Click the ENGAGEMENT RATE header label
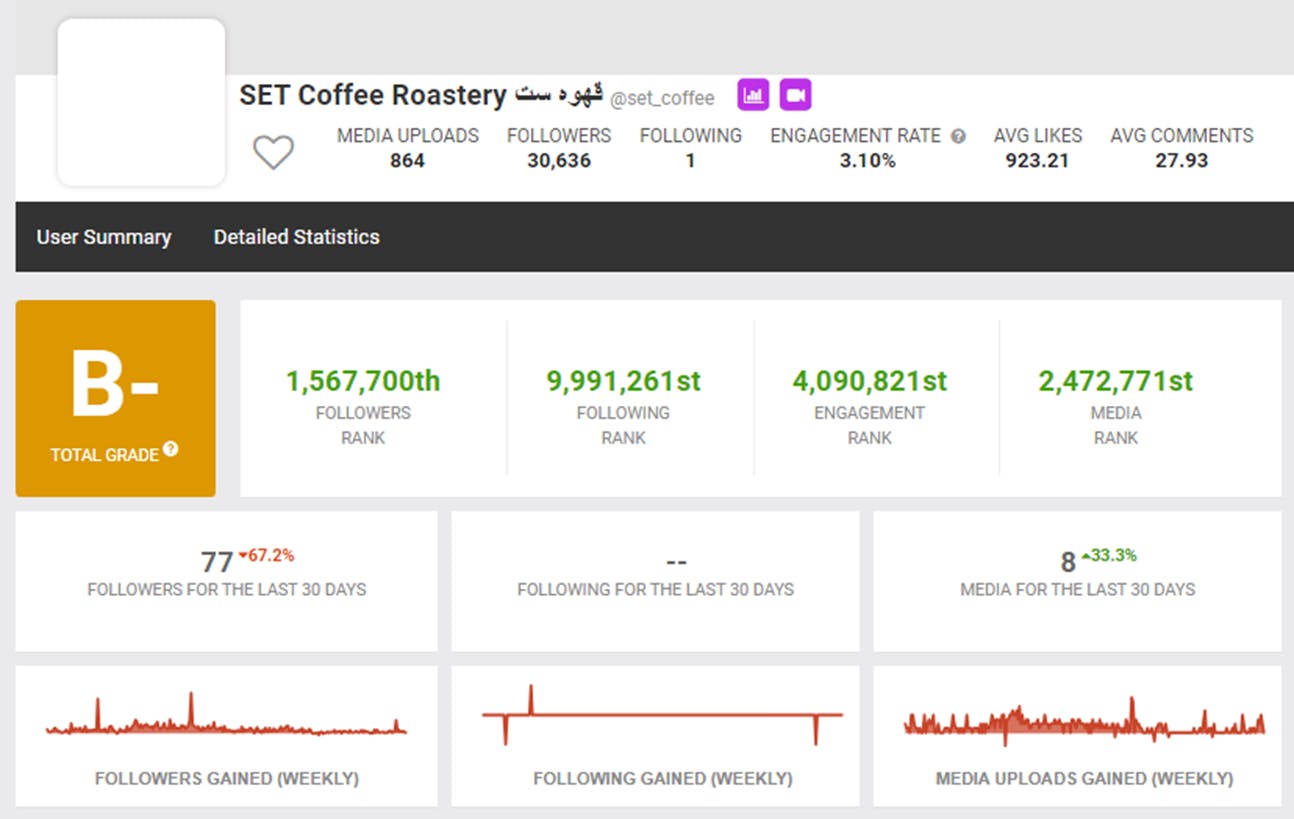The width and height of the screenshot is (1294, 819). tap(856, 136)
